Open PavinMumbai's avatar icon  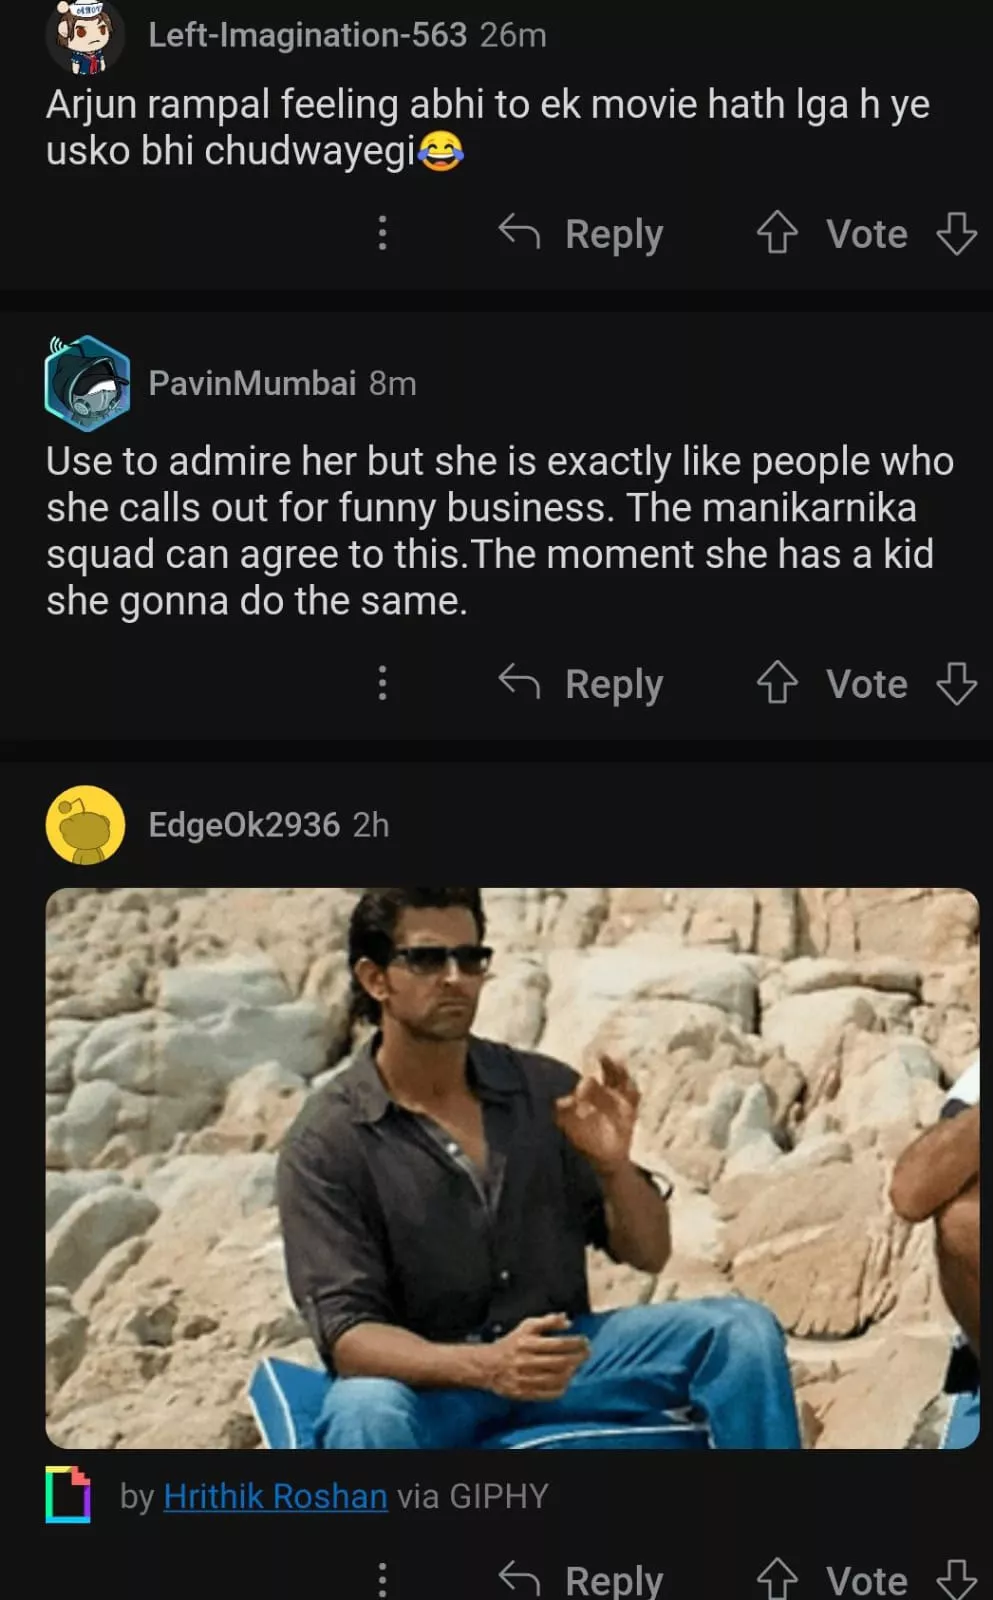click(x=87, y=383)
